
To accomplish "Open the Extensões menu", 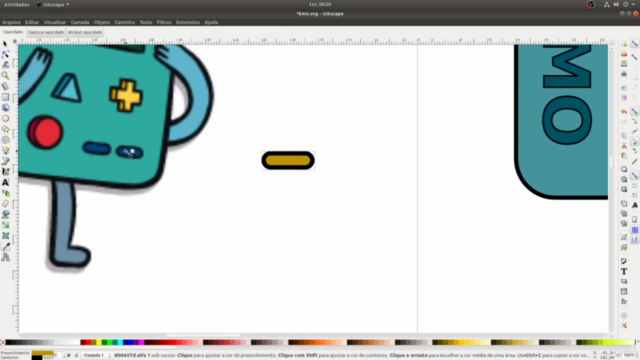I will tap(188, 22).
